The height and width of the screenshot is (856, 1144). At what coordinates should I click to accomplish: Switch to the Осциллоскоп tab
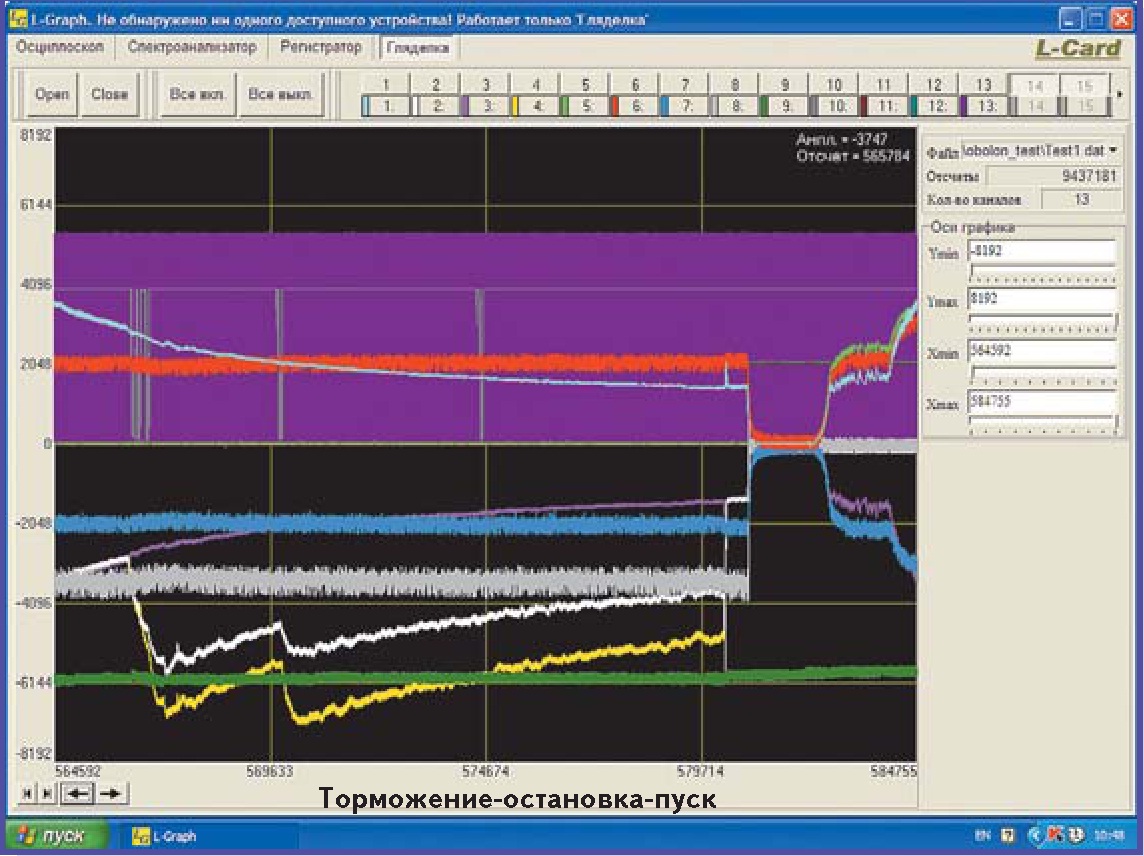pos(60,47)
